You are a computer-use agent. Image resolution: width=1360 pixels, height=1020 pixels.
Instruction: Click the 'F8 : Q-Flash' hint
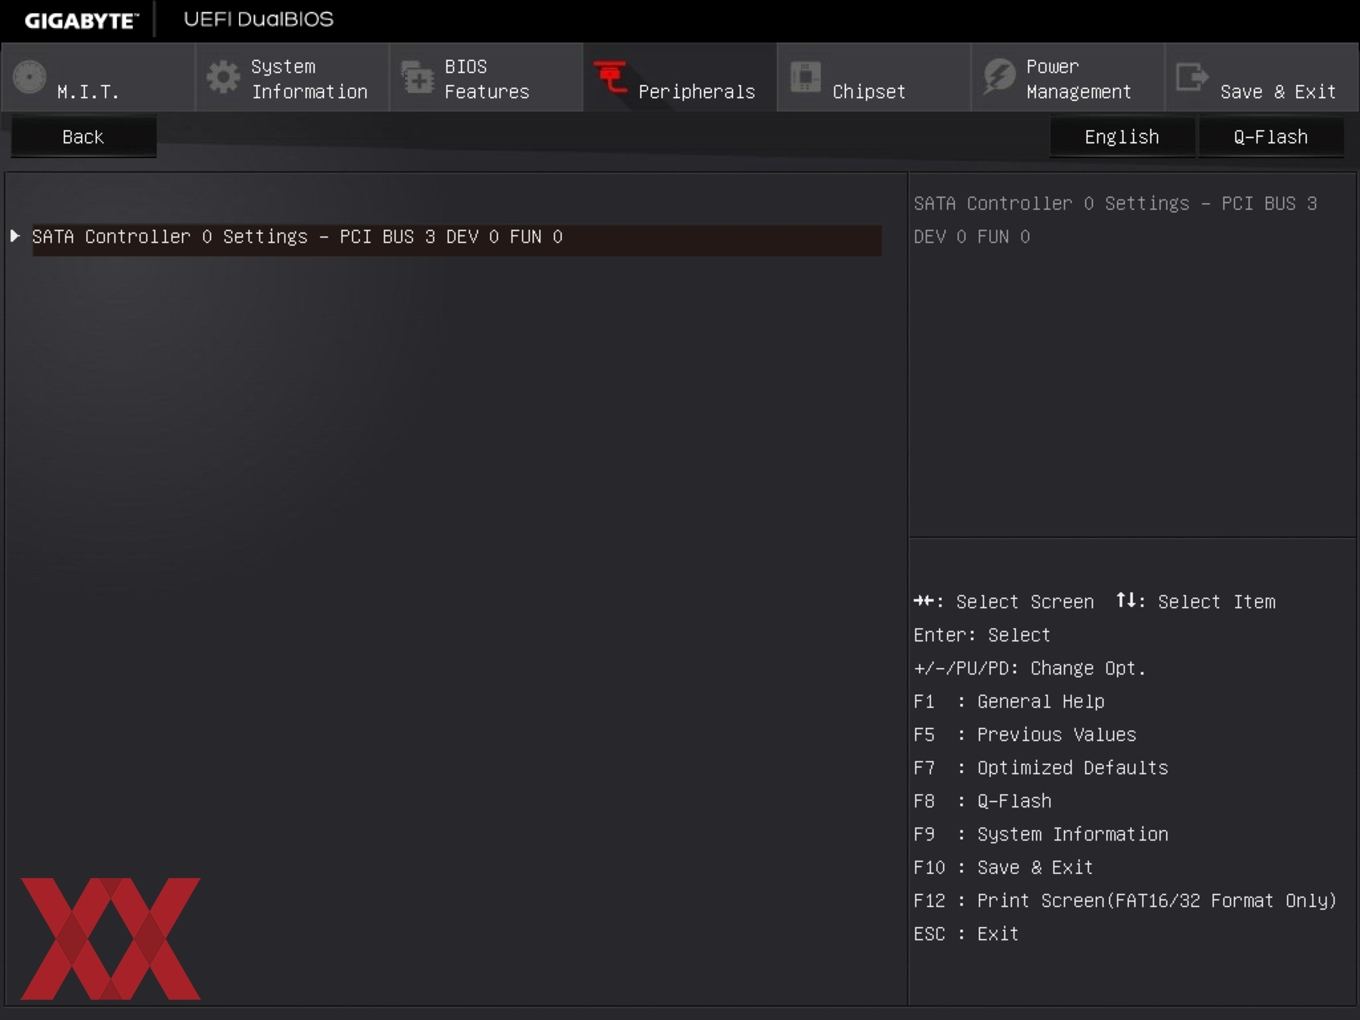click(x=982, y=801)
